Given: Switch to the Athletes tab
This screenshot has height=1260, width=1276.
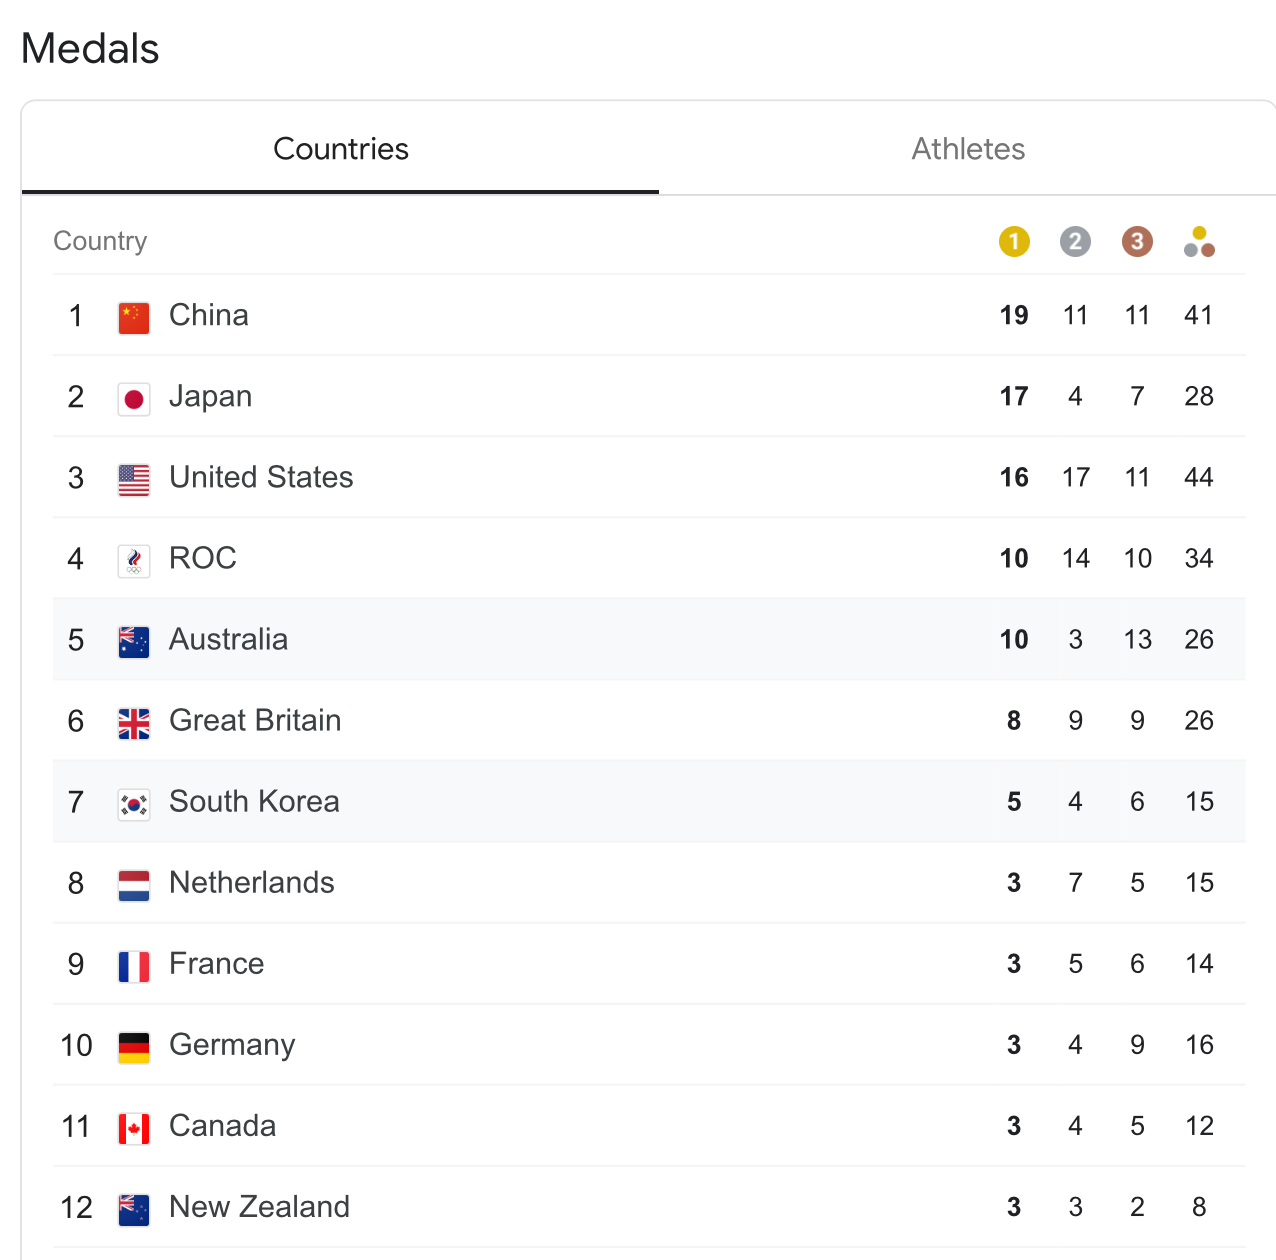Looking at the screenshot, I should [968, 149].
